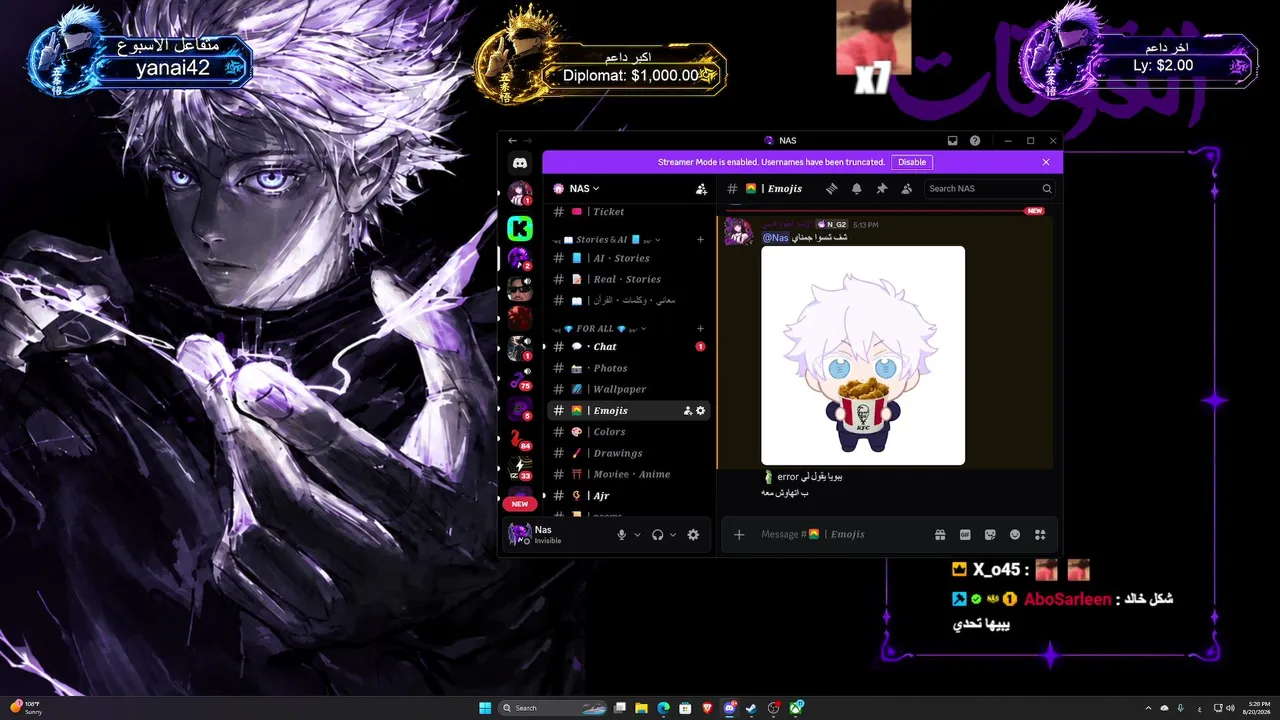Open notification settings bell icon

856,188
